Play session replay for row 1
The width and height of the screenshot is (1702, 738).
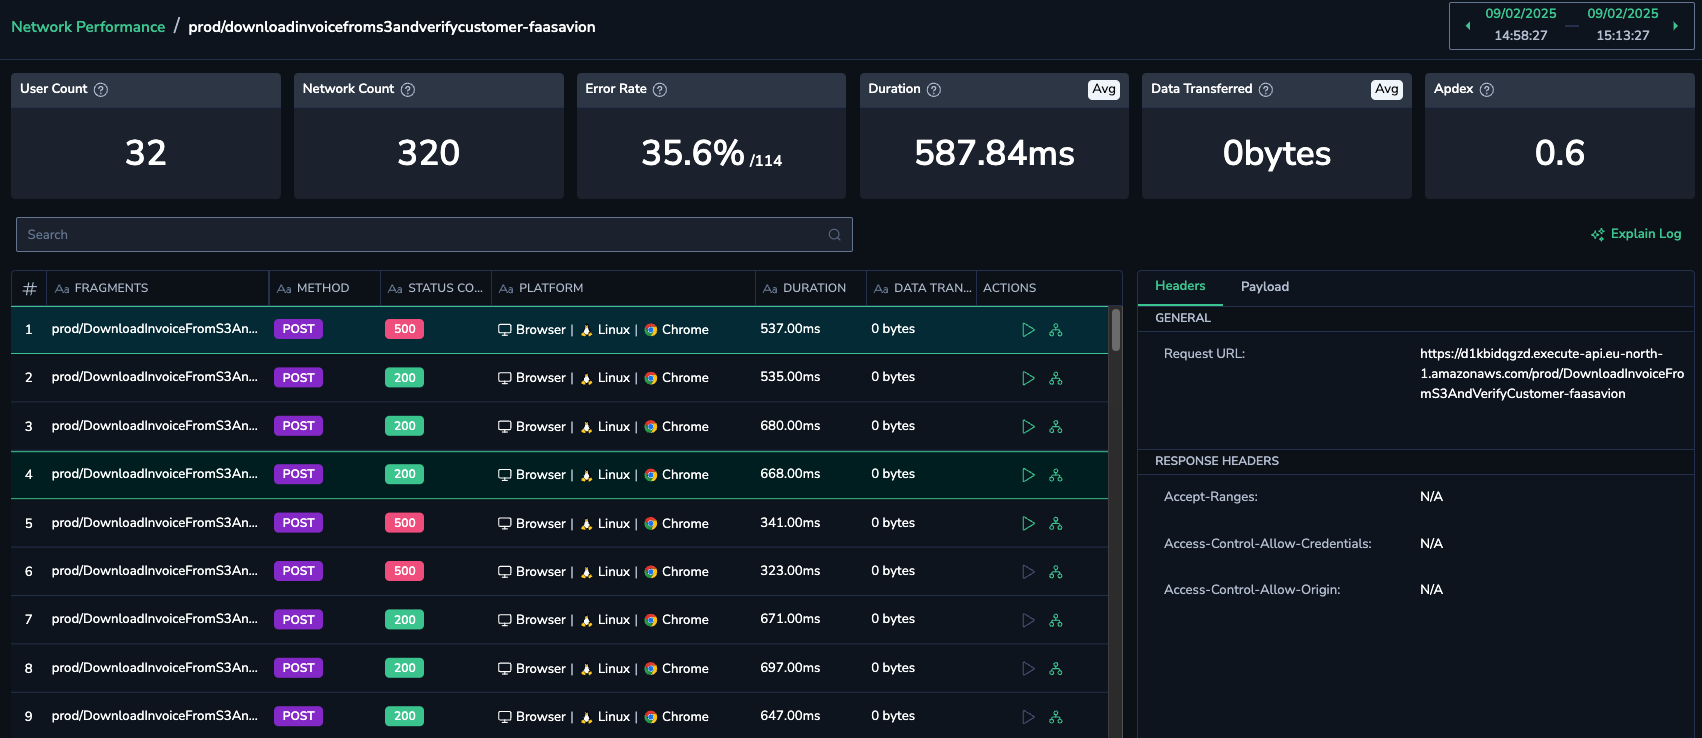point(1028,330)
